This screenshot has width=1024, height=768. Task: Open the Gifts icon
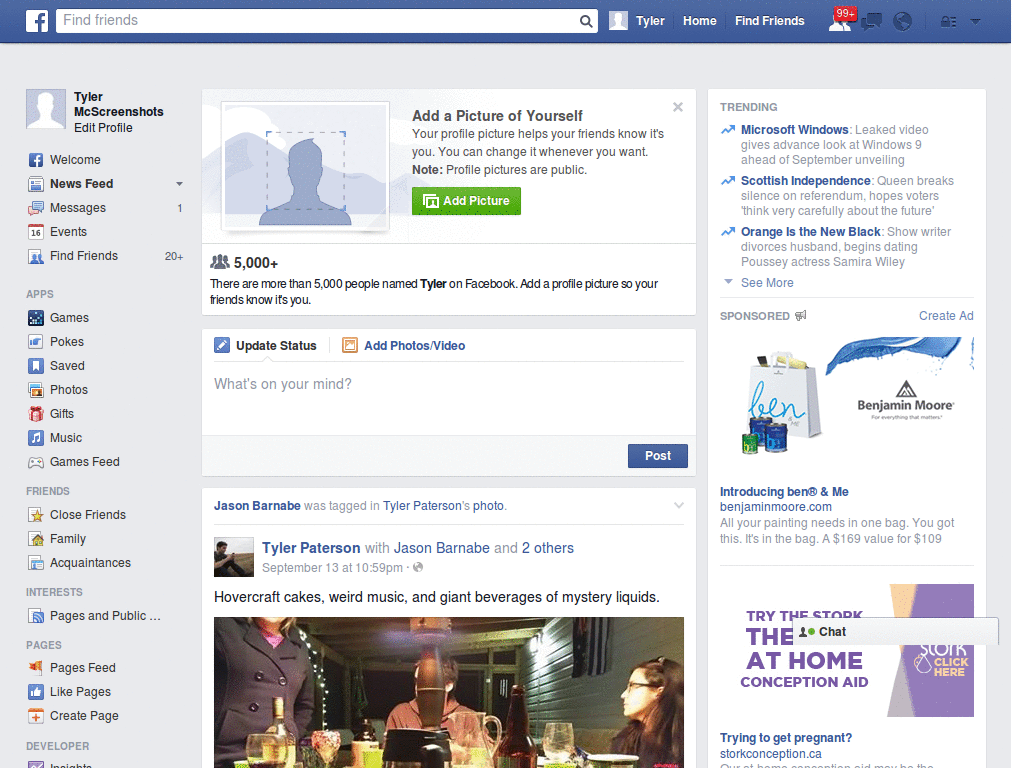click(36, 414)
